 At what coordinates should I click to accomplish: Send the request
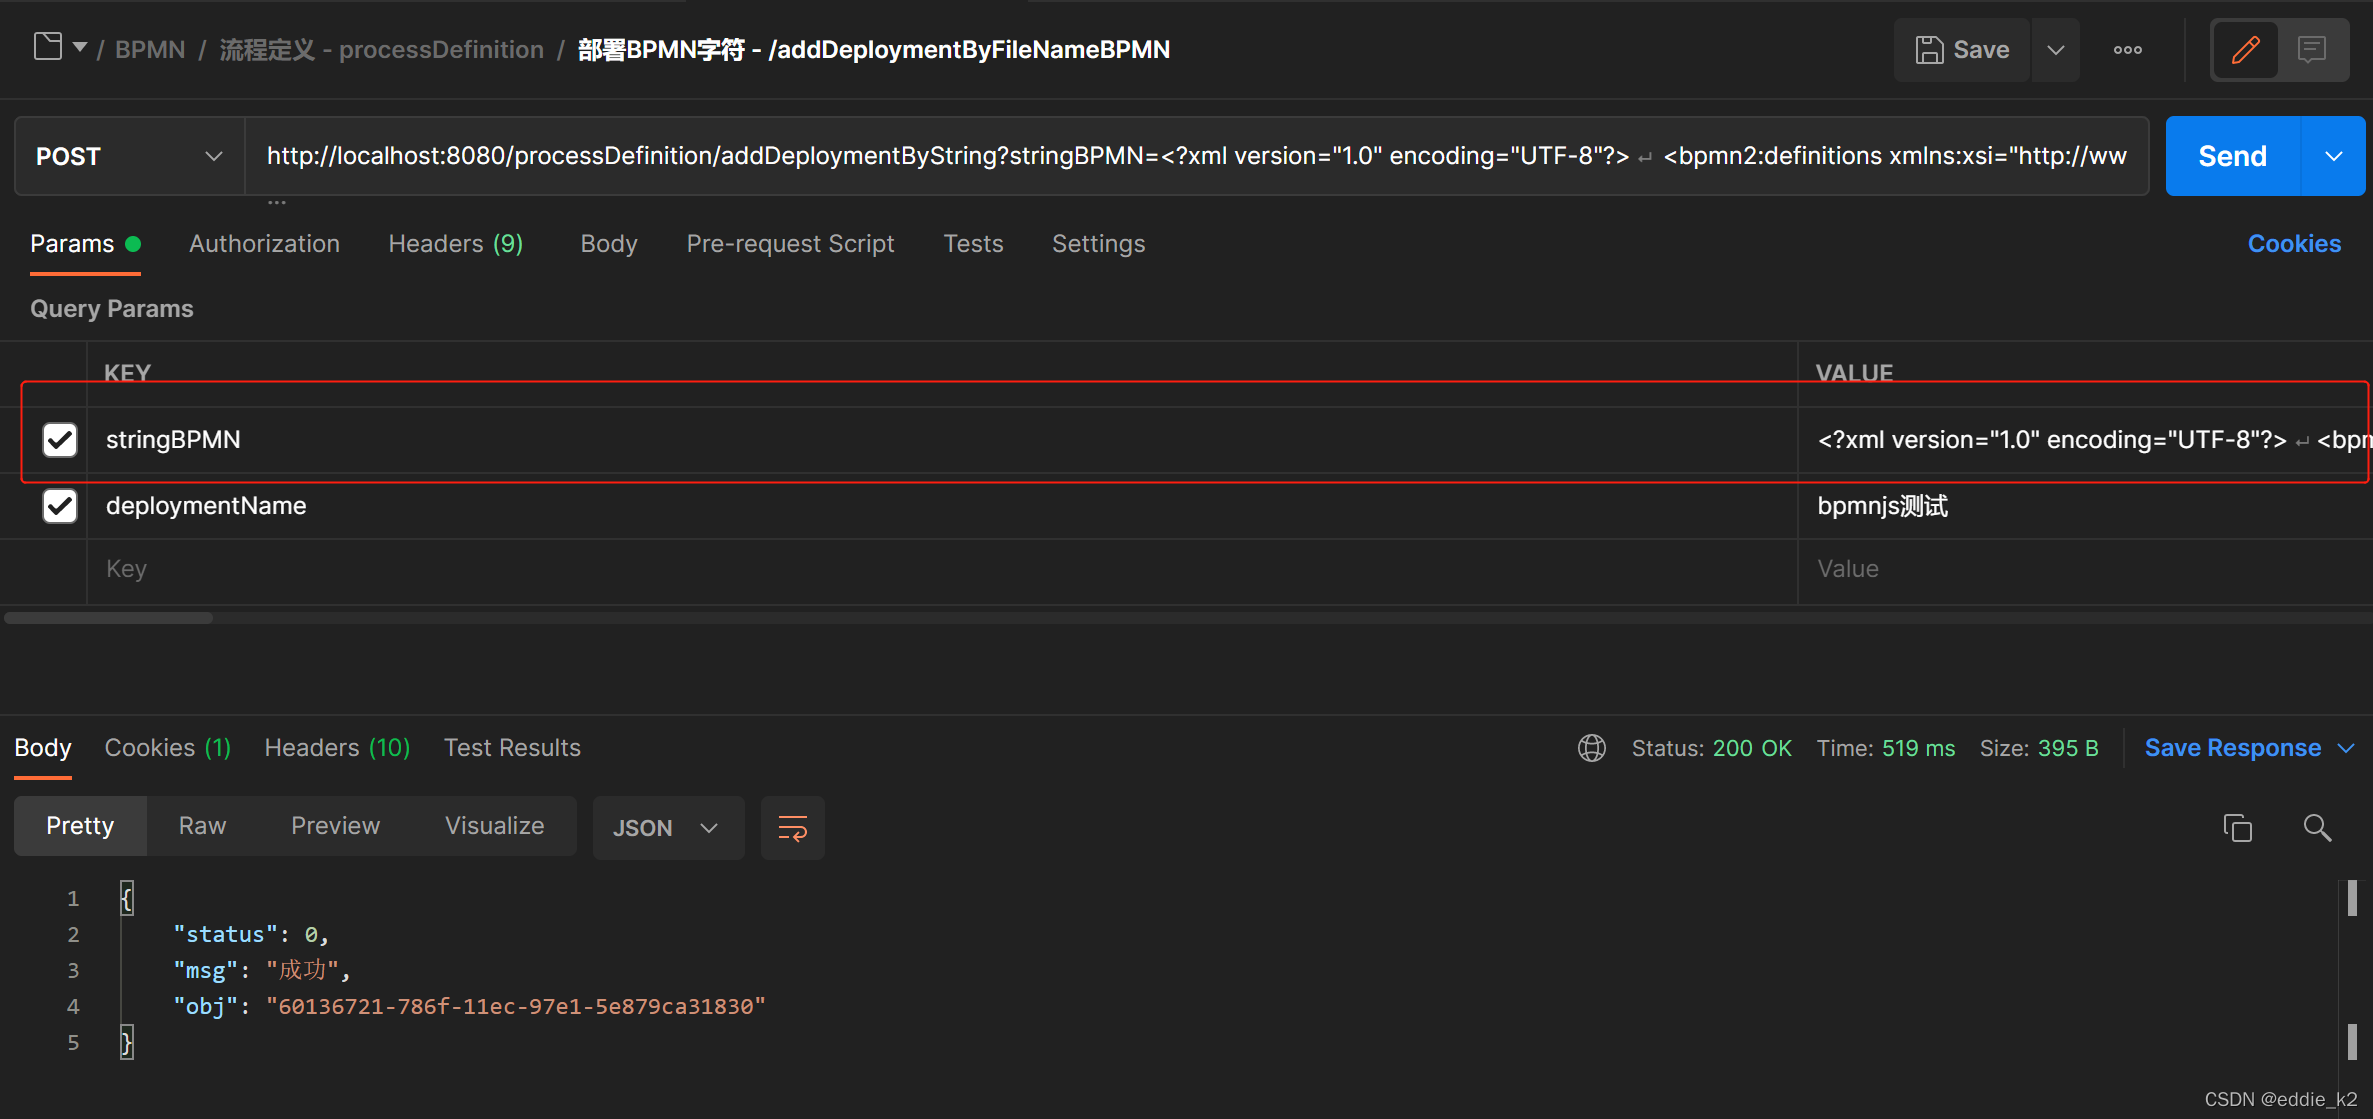[2232, 156]
